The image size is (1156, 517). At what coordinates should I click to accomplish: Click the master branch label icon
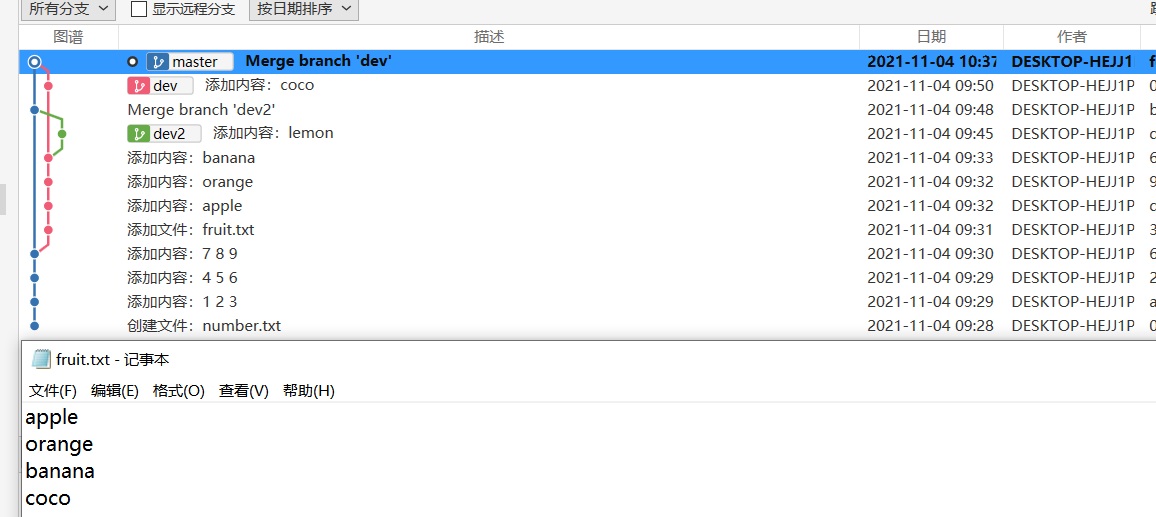coord(159,62)
